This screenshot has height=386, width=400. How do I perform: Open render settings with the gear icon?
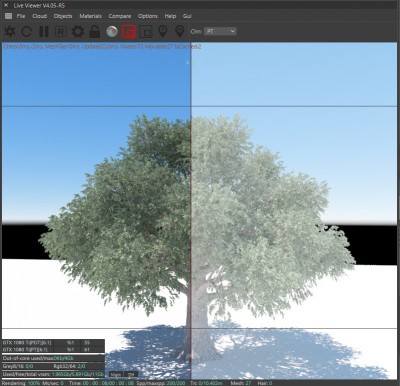[x=78, y=31]
